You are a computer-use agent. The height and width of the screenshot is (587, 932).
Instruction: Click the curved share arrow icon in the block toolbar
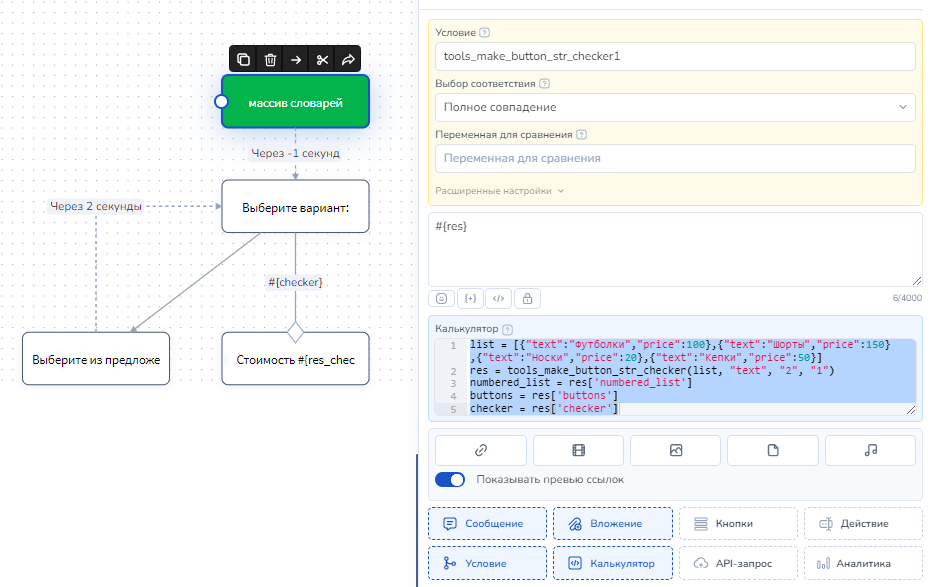tap(348, 60)
